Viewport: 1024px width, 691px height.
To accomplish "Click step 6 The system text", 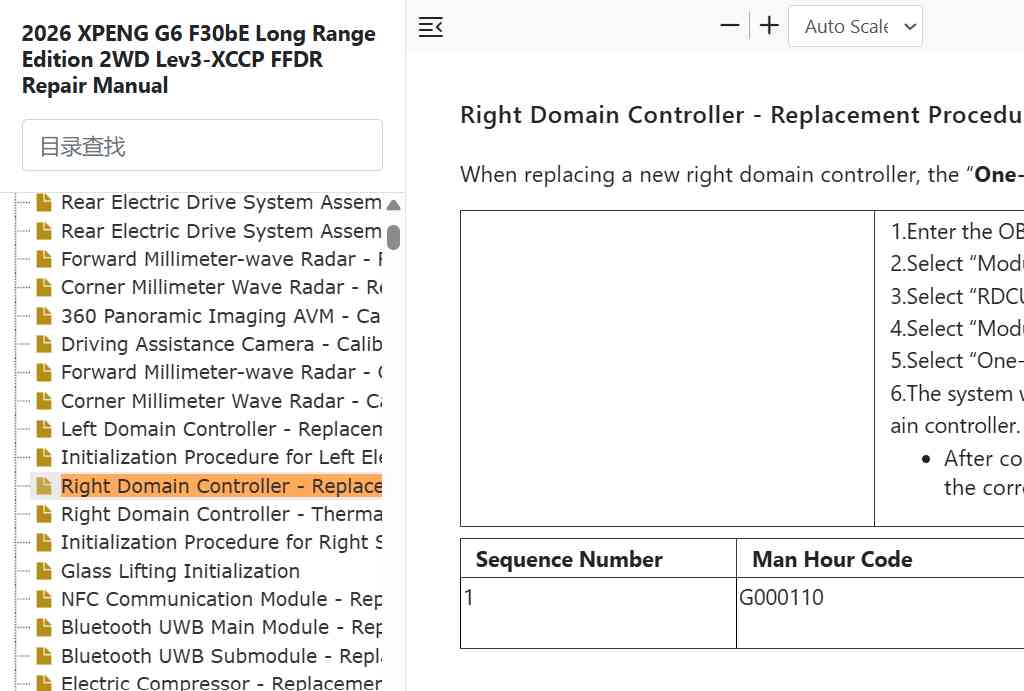I will click(x=957, y=394).
